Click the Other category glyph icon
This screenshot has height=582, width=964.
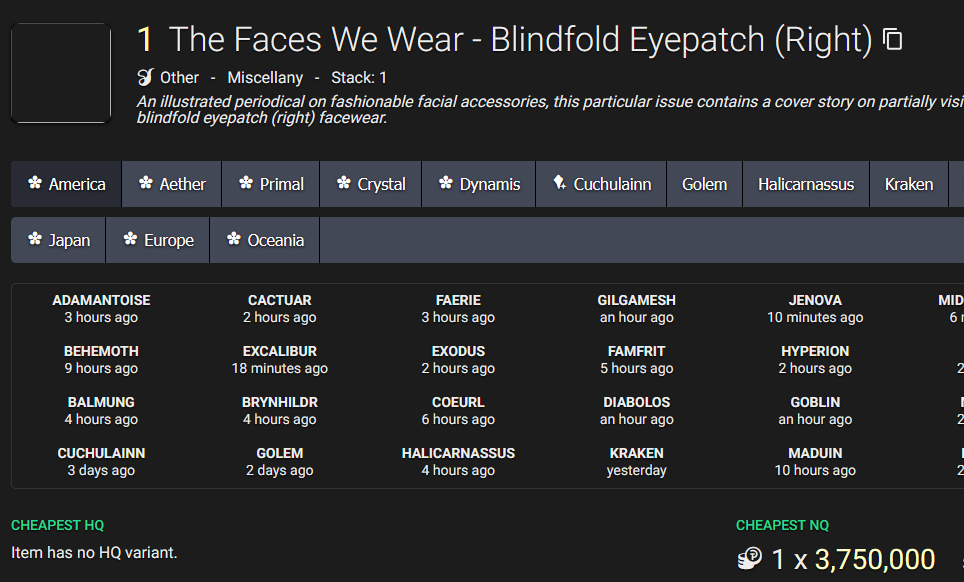(145, 77)
